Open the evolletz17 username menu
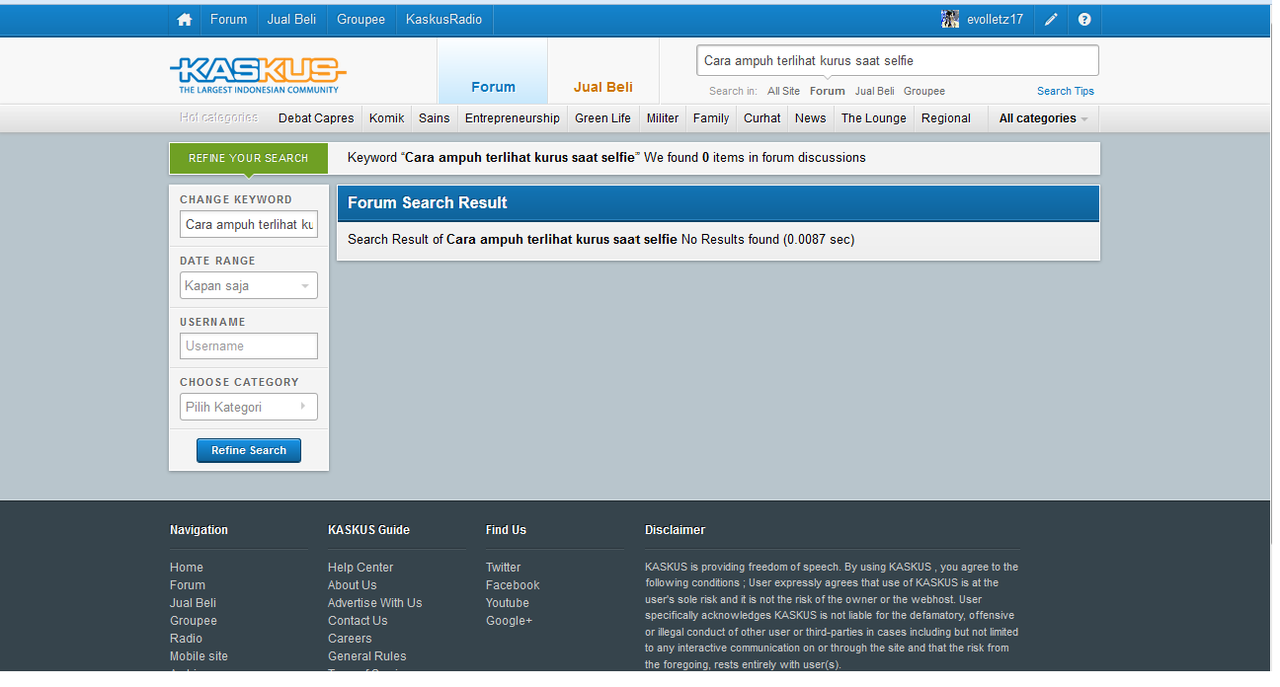The width and height of the screenshot is (1280, 687). pyautogui.click(x=995, y=19)
